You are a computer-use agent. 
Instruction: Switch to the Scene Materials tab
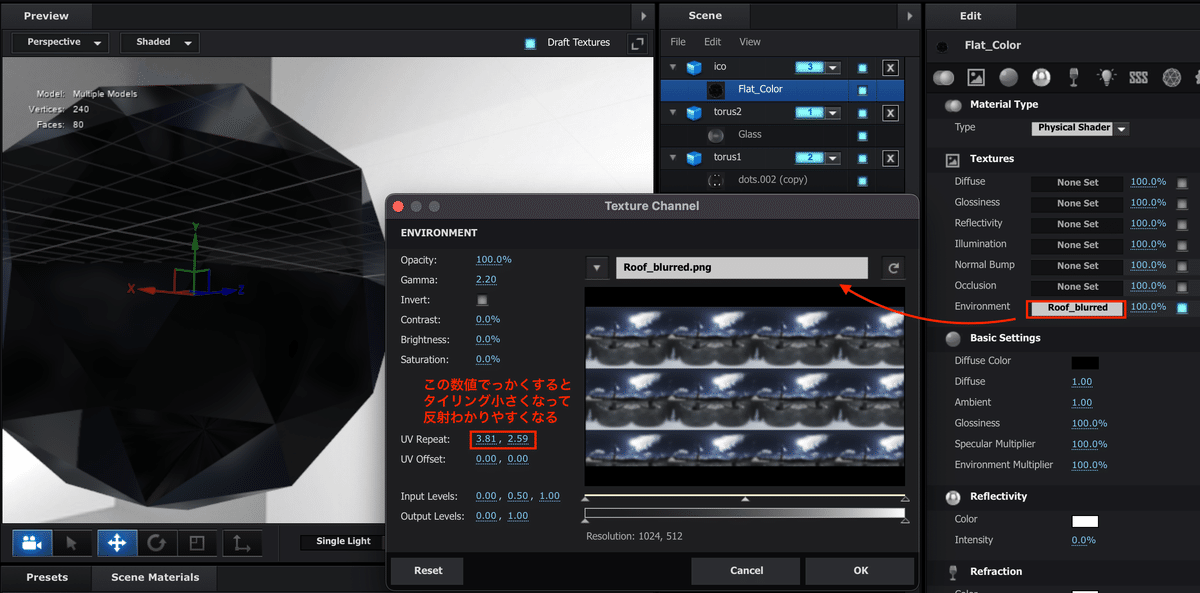(155, 577)
